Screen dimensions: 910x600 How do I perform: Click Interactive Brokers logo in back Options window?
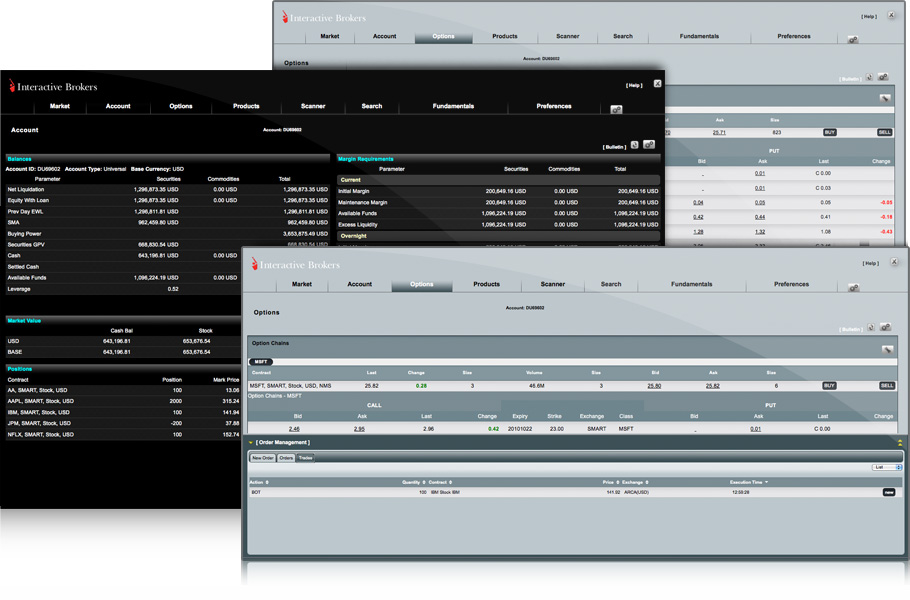click(324, 17)
